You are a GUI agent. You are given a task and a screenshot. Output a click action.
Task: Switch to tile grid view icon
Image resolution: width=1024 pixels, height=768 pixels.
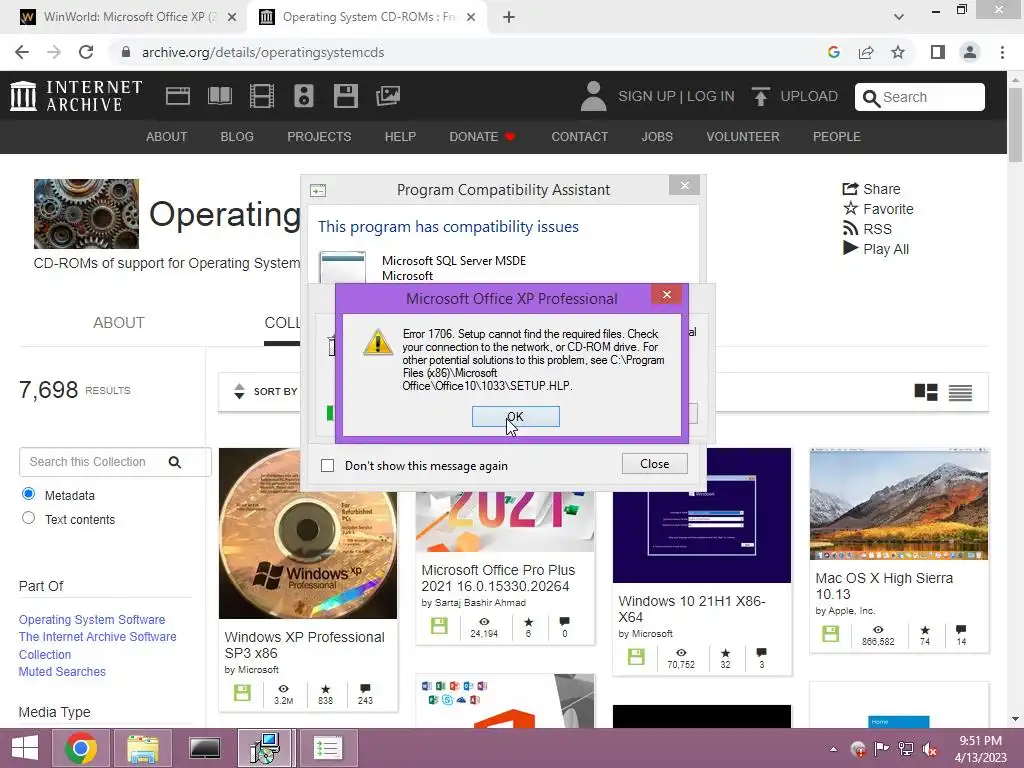coord(925,392)
